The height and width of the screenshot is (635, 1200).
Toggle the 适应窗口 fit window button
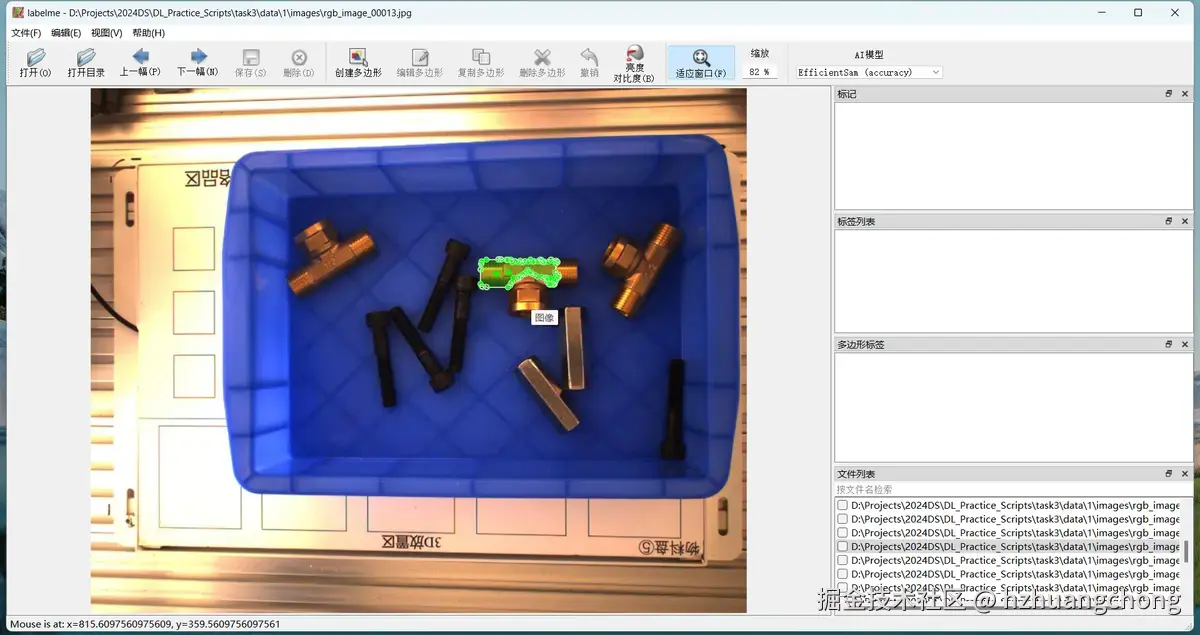[x=701, y=63]
